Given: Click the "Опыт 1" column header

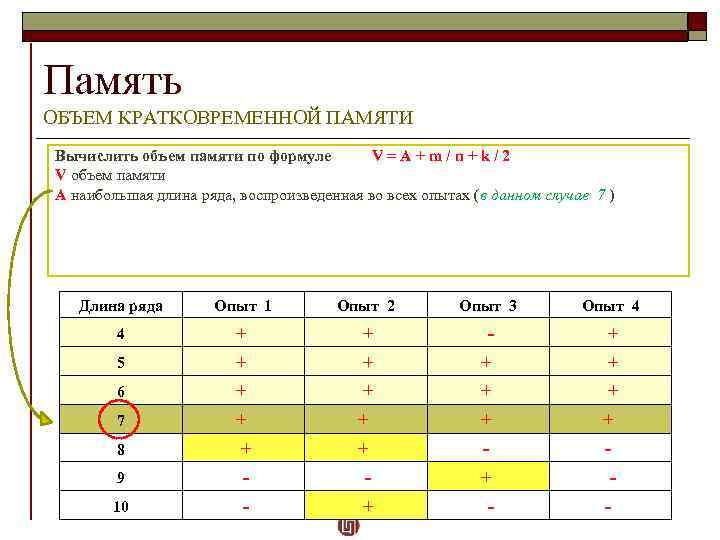Looking at the screenshot, I should click(243, 306).
